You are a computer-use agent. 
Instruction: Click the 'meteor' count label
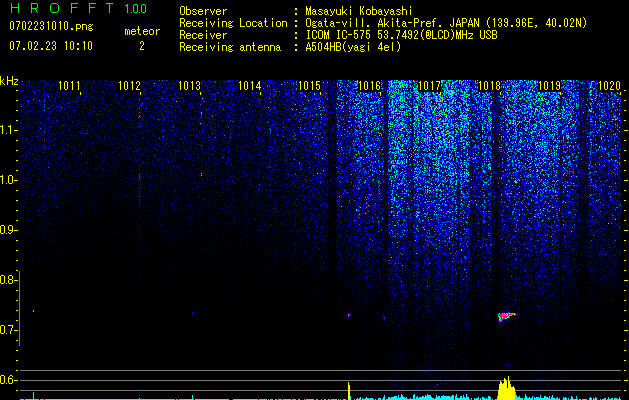pos(142,31)
